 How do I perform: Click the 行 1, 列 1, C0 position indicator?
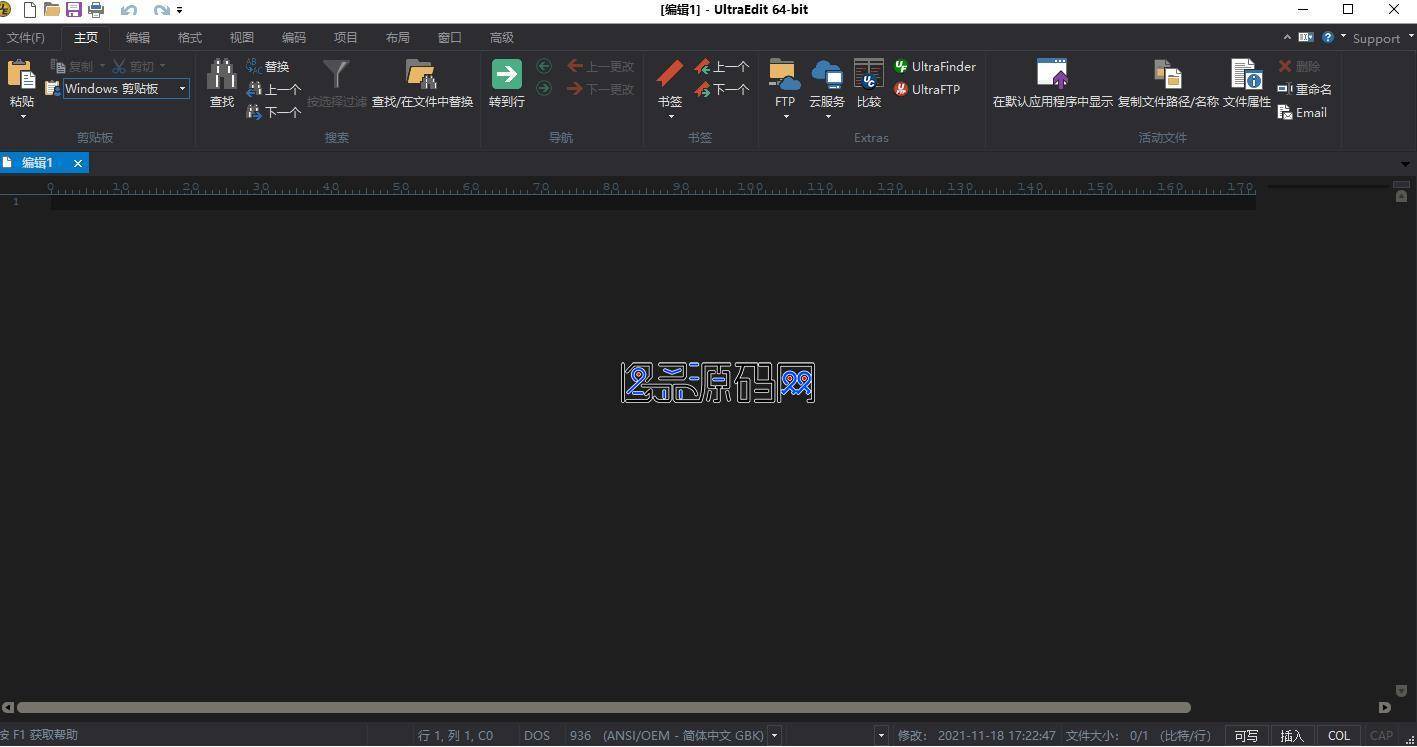click(455, 735)
